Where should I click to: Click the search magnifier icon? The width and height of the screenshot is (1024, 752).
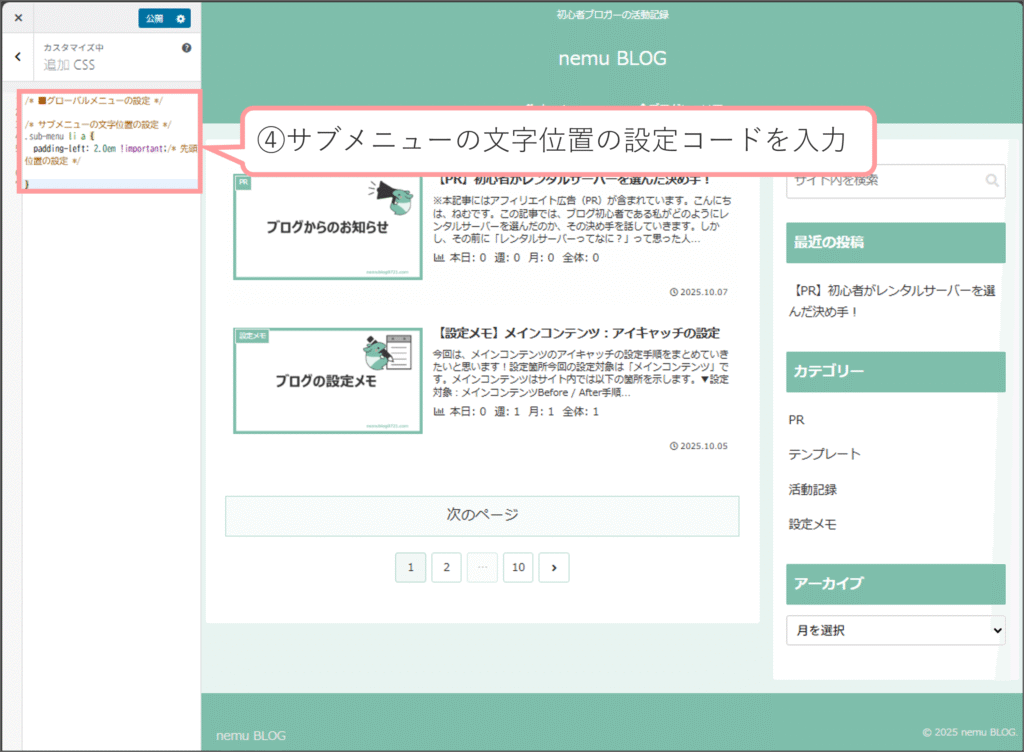992,181
